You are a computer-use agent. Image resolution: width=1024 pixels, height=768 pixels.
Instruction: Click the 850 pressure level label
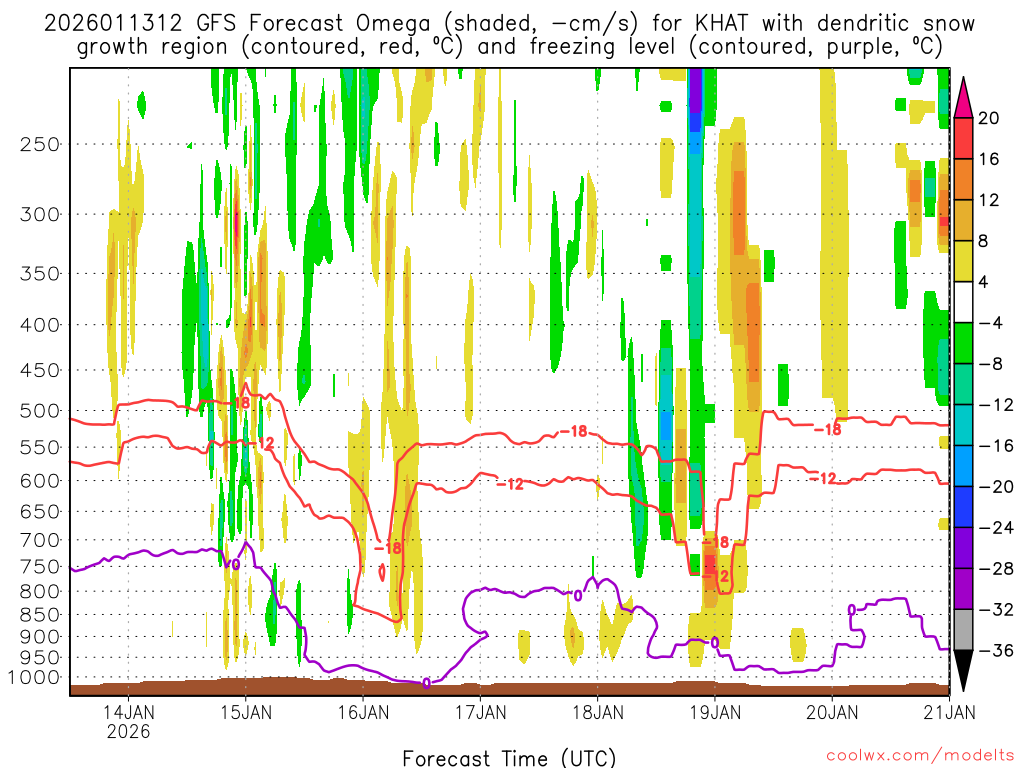40,615
